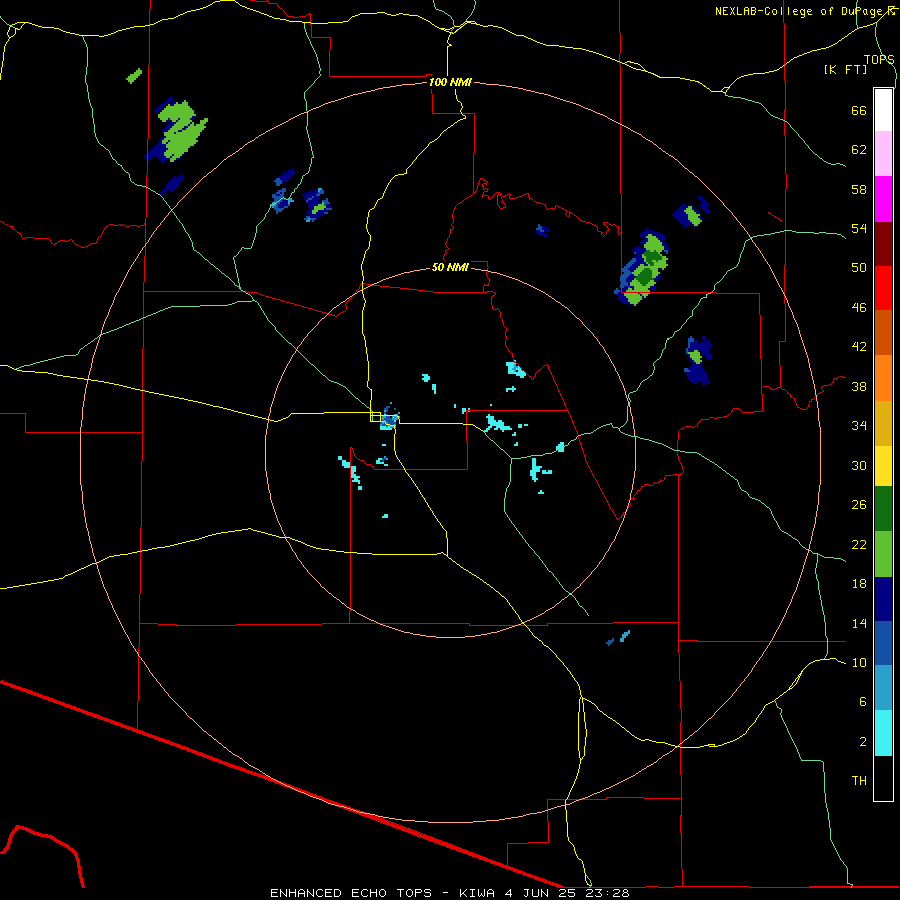Click the navy blue swatch in the scale
Screen dimensions: 900x900
coord(883,599)
